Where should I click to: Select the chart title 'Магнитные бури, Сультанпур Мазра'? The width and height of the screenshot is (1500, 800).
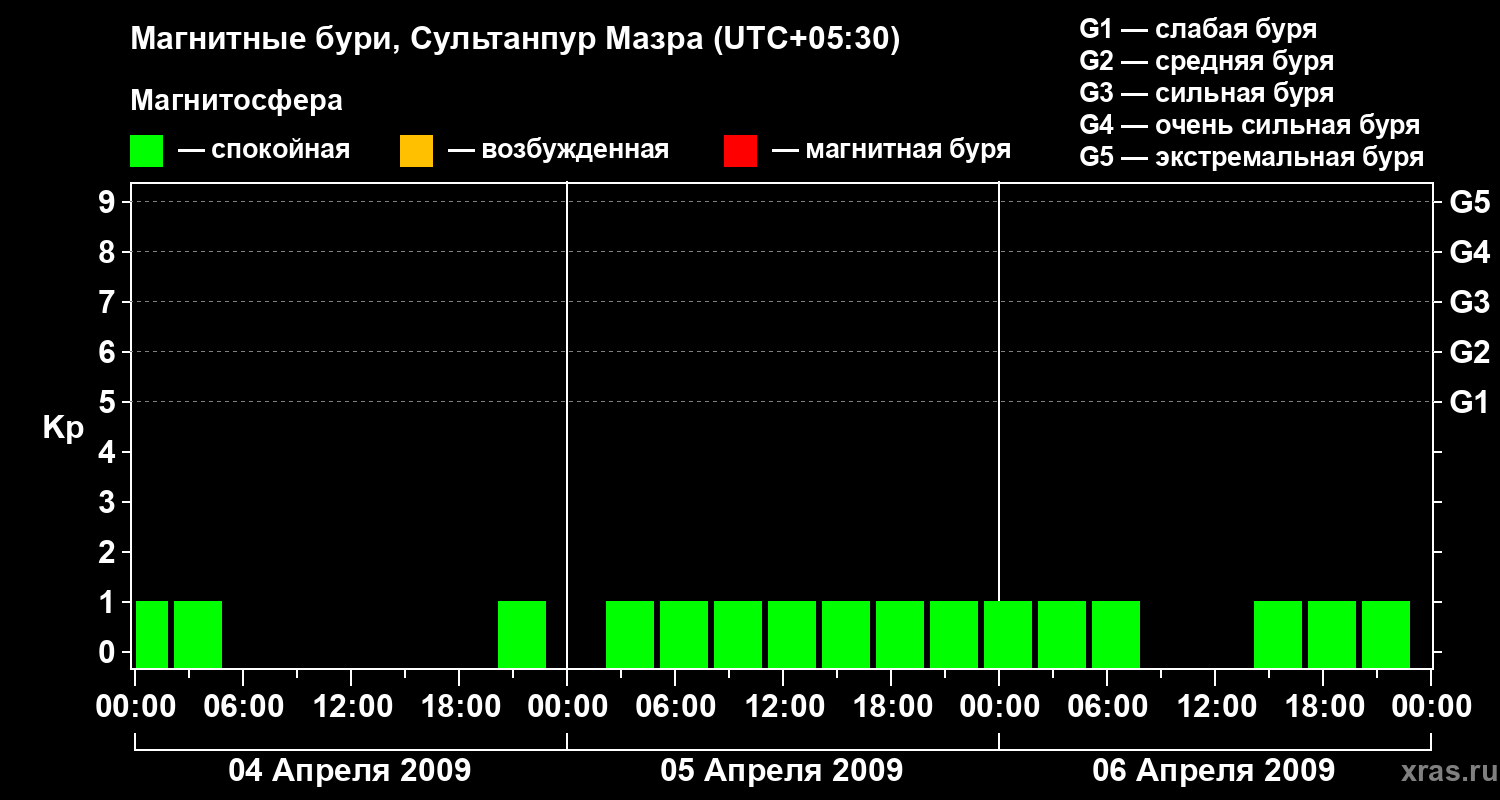click(417, 40)
